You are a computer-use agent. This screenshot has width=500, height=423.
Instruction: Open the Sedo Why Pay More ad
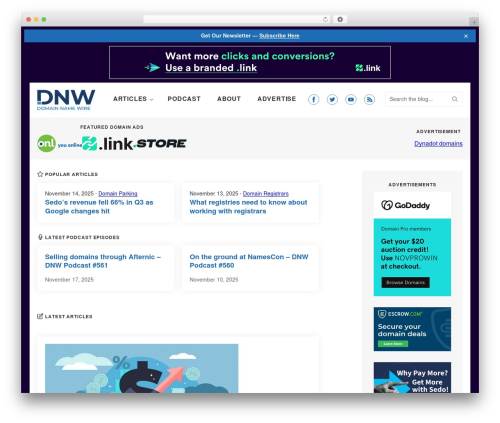point(412,378)
